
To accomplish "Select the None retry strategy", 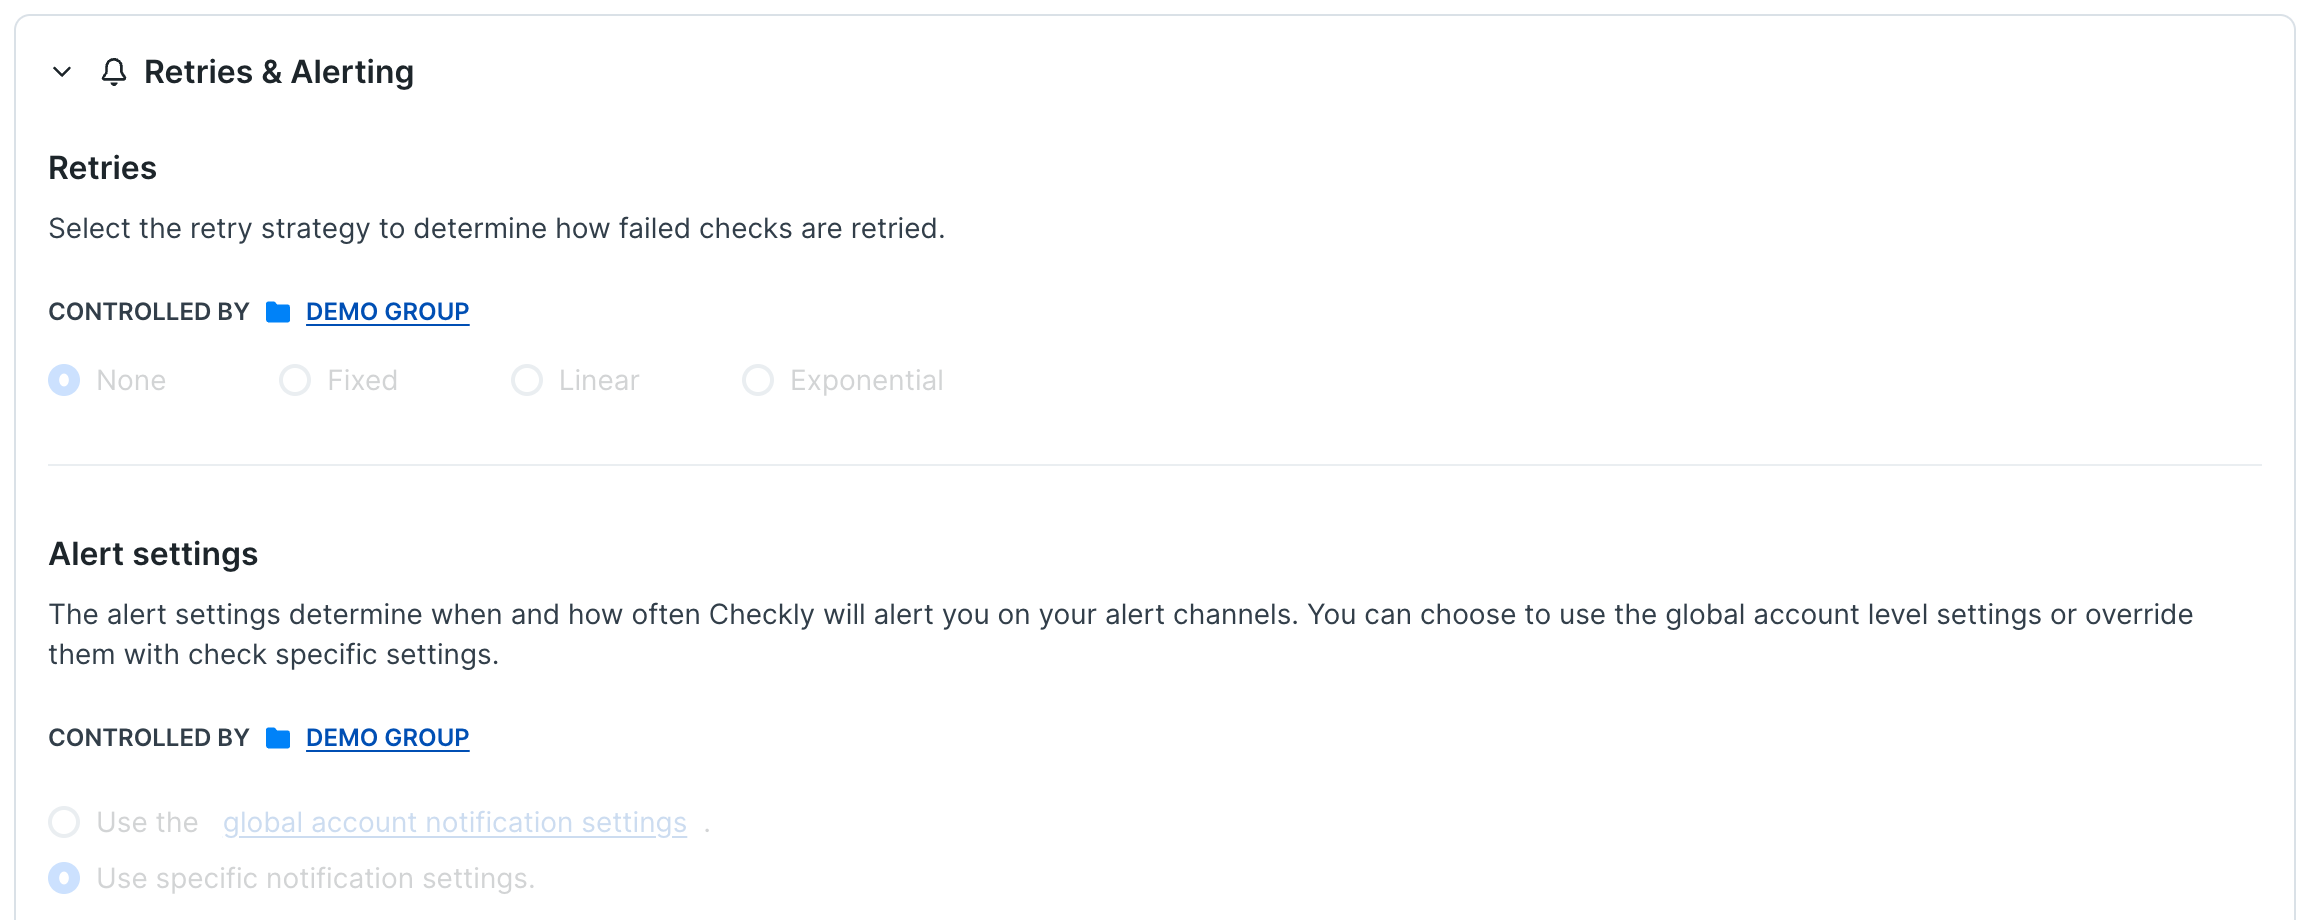I will point(63,380).
